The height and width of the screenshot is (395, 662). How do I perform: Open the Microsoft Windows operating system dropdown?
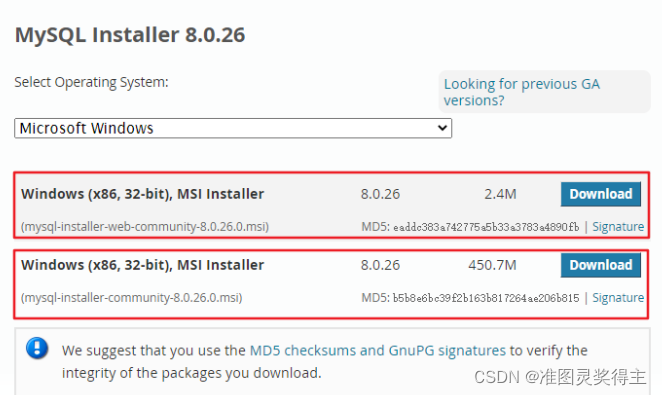click(x=233, y=128)
